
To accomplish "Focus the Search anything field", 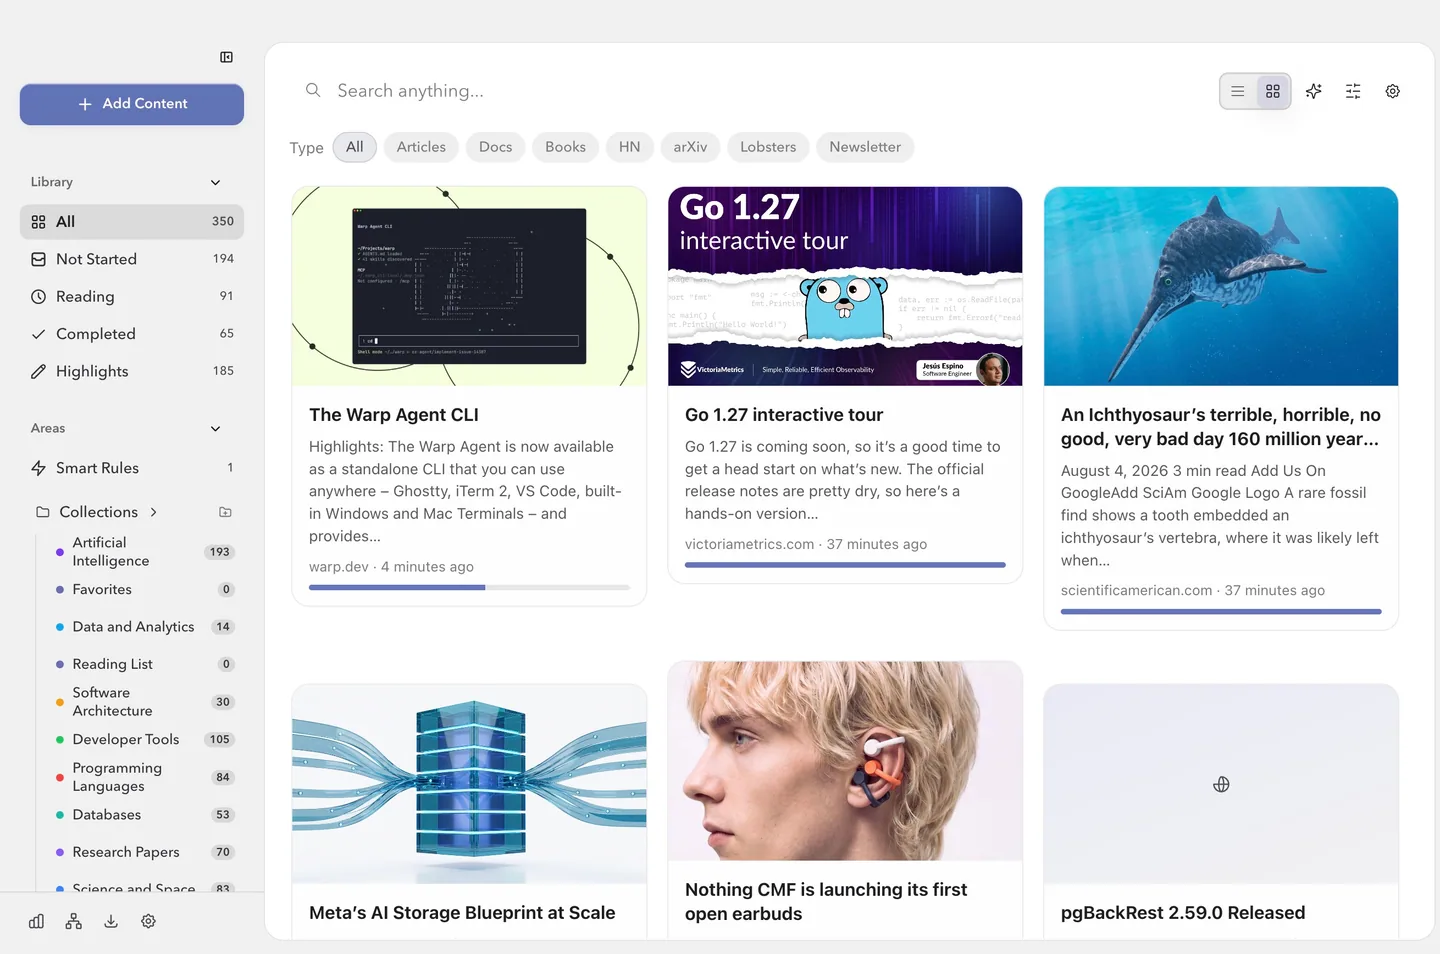I will tap(750, 91).
